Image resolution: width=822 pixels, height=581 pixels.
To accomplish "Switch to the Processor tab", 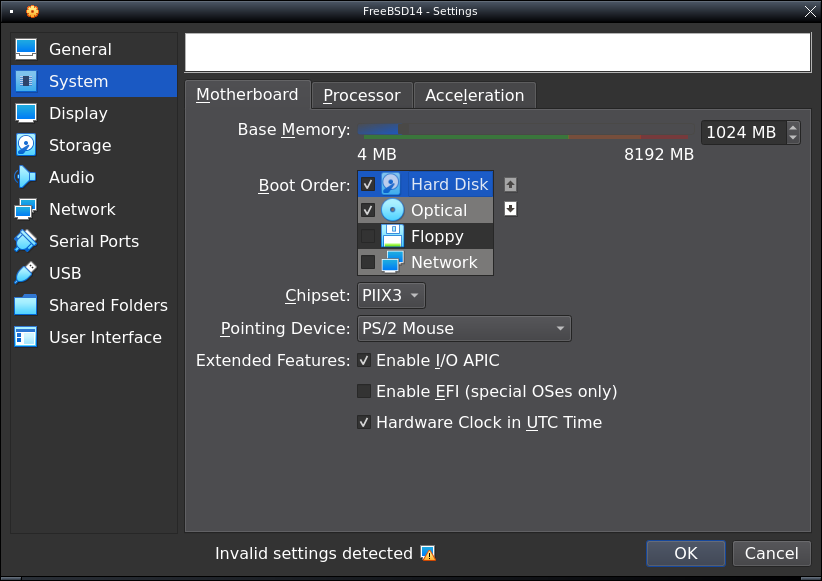I will point(362,95).
